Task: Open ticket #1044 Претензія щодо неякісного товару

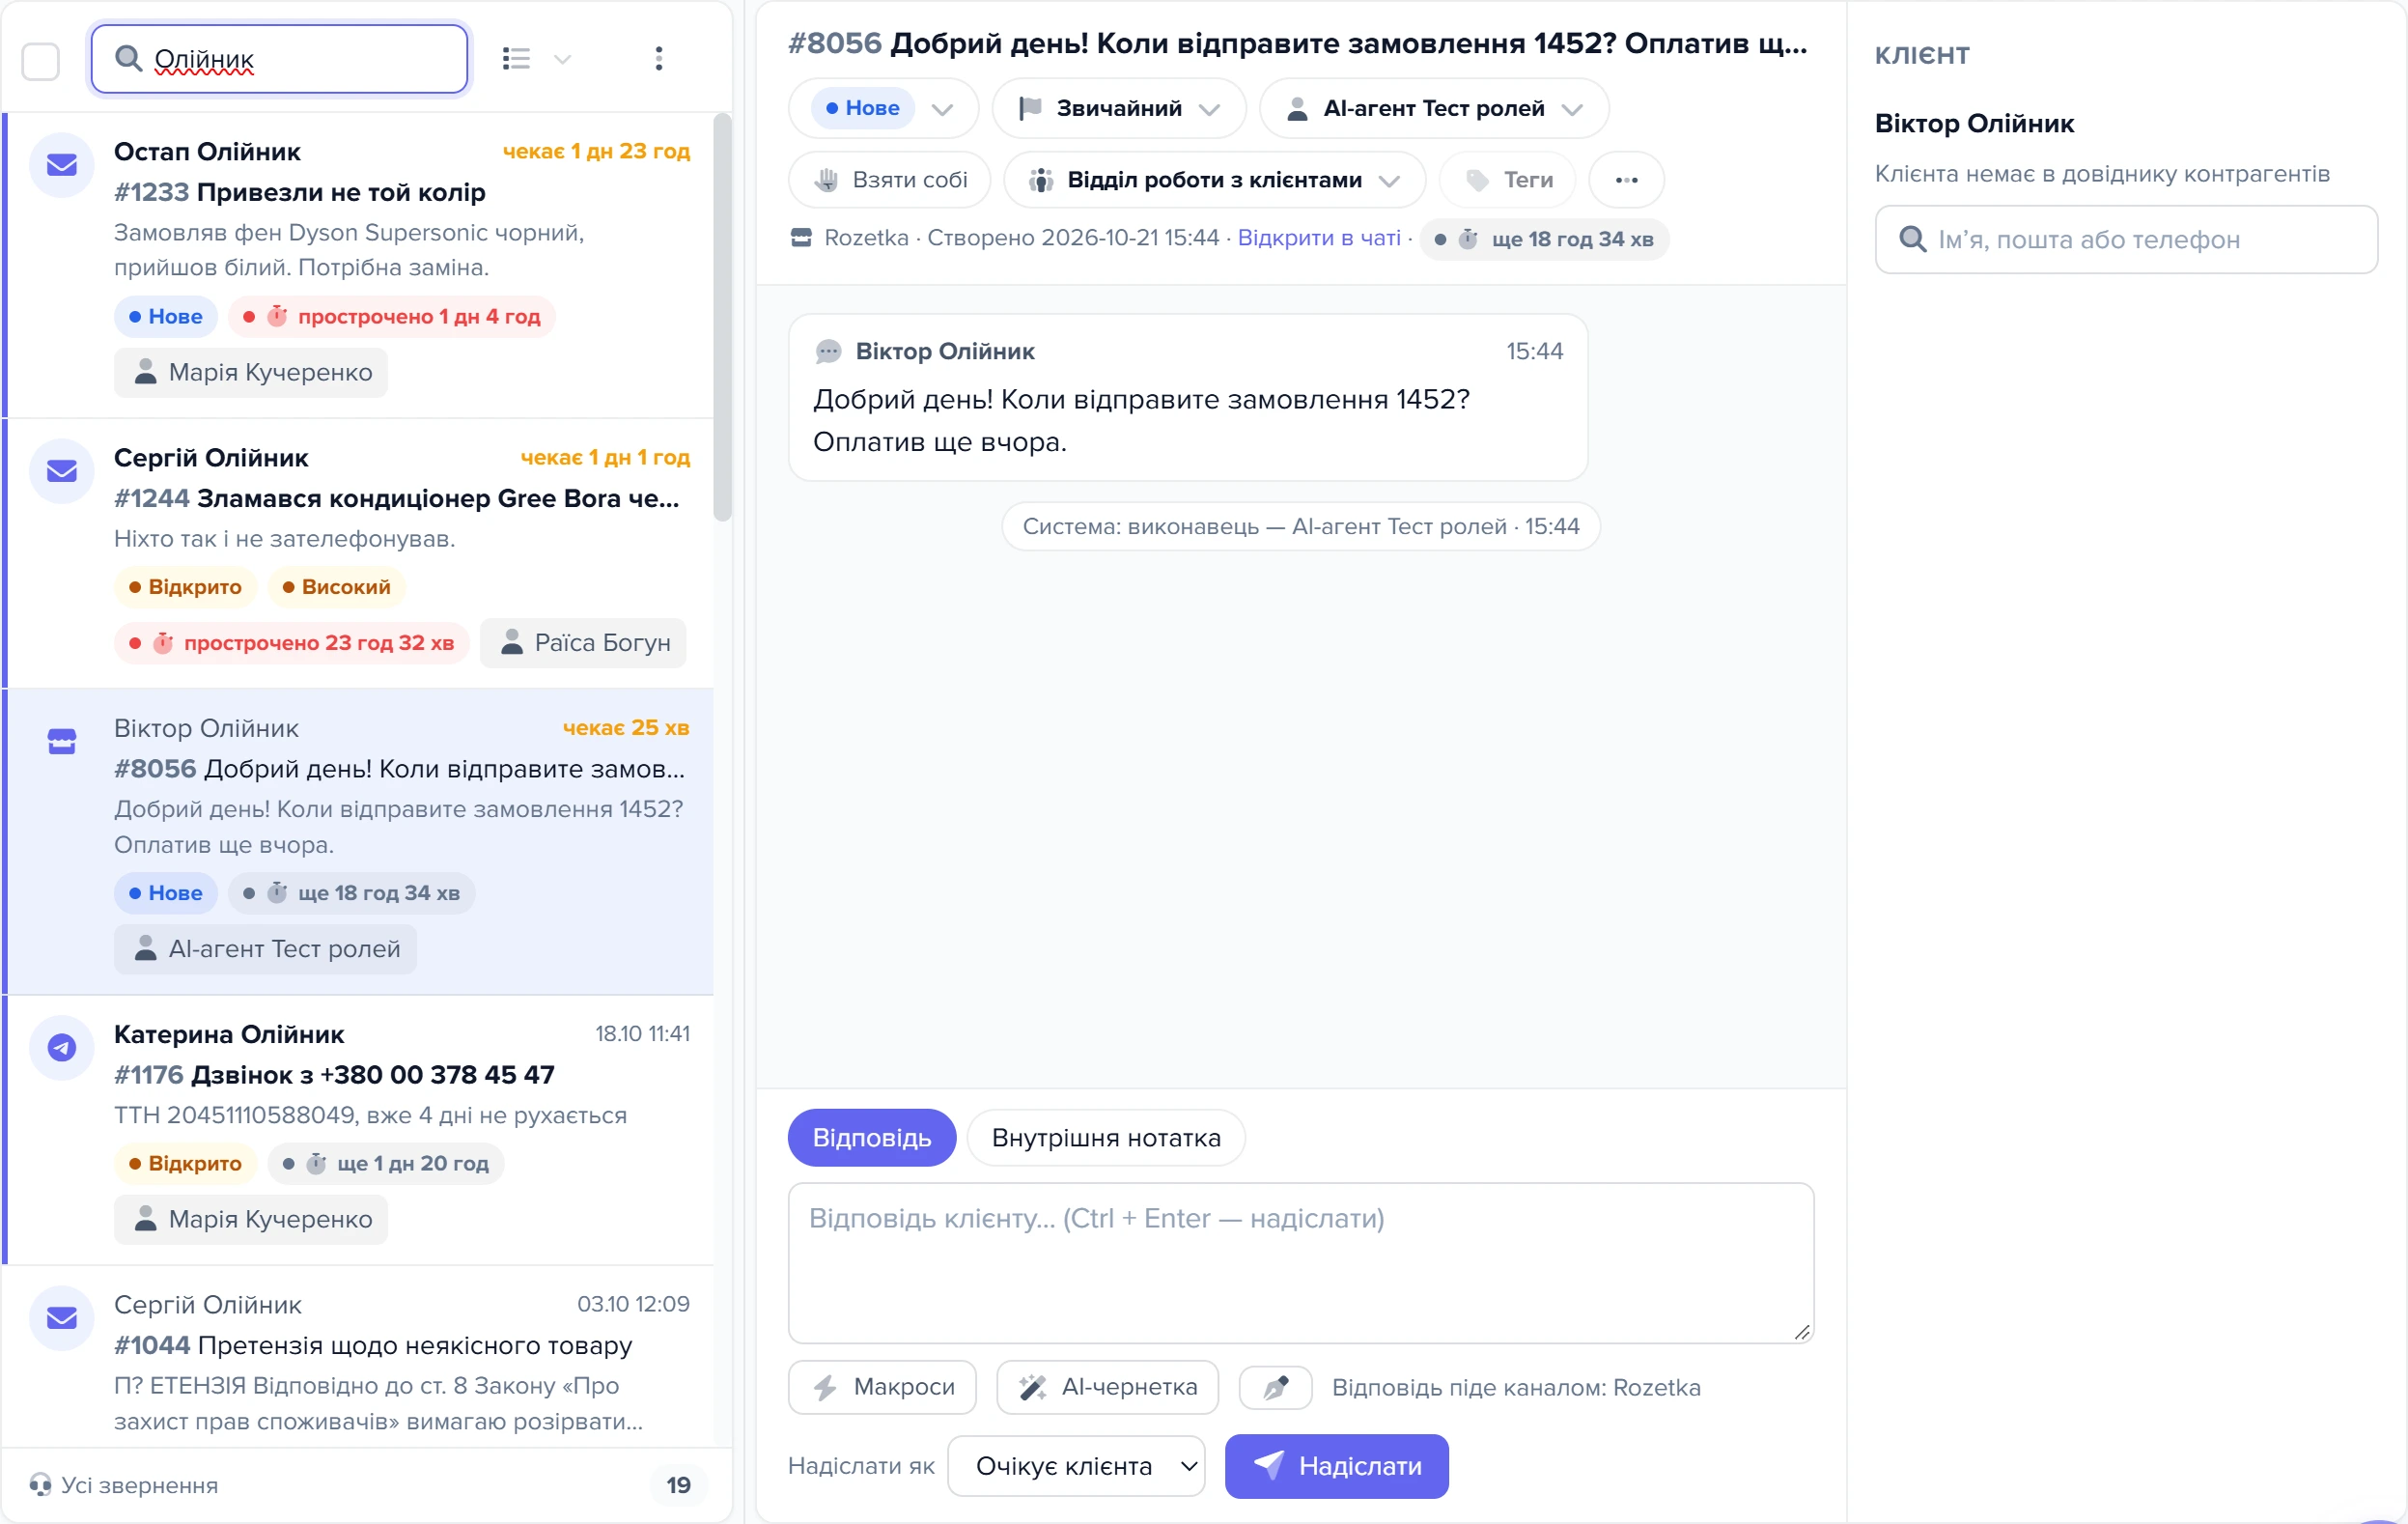Action: pos(359,1357)
